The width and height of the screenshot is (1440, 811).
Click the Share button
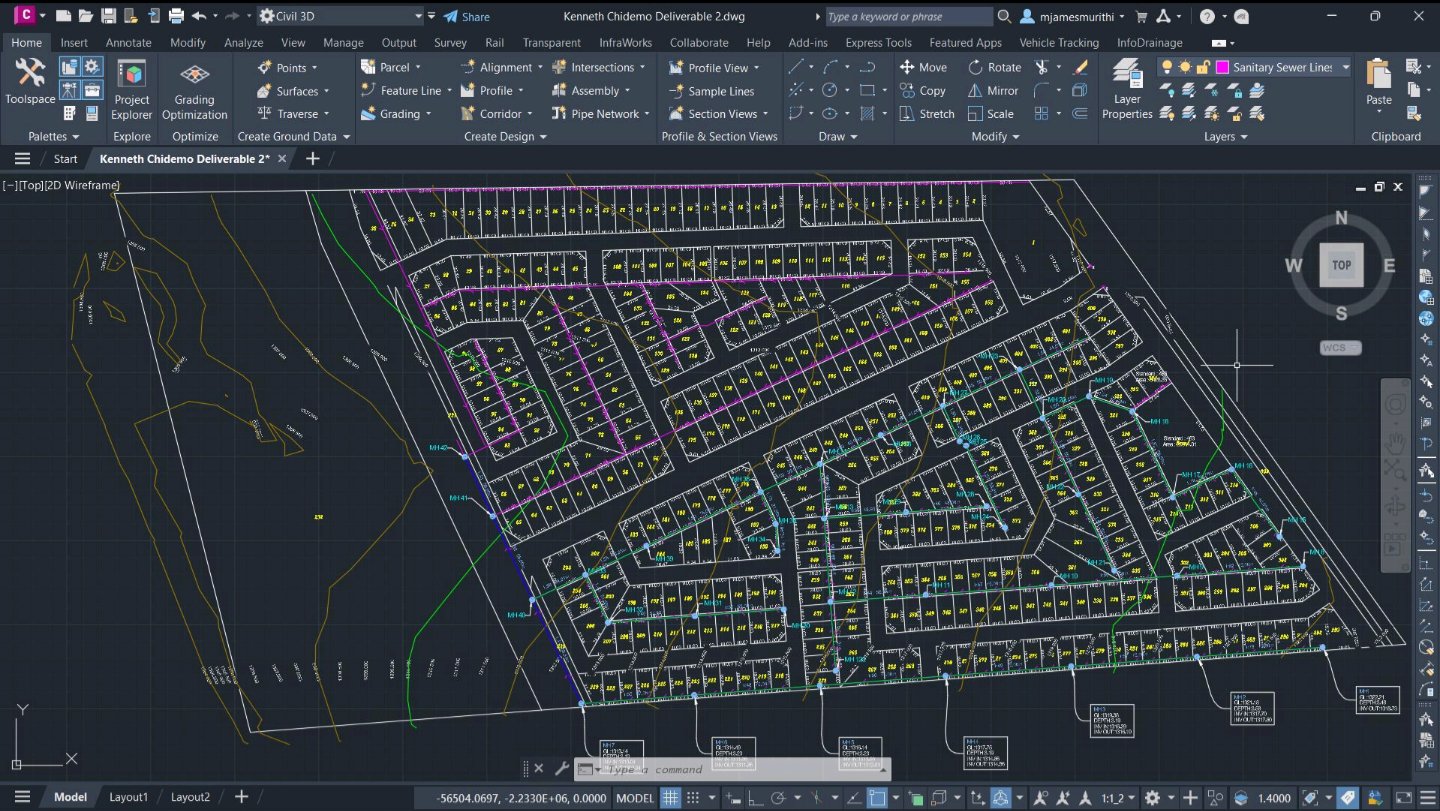[x=467, y=16]
